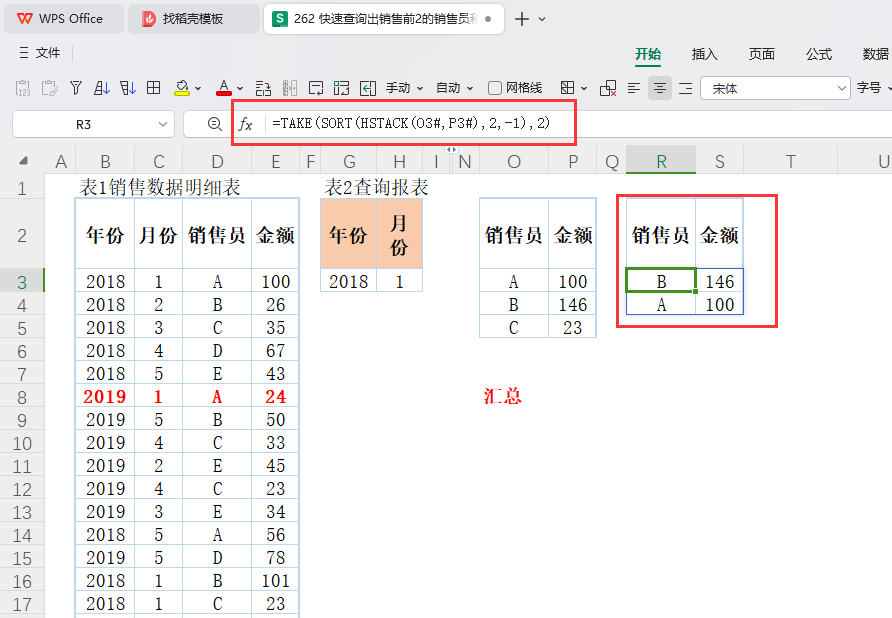892x618 pixels.
Task: Click the table style grid icon near 网格线
Action: 567,88
